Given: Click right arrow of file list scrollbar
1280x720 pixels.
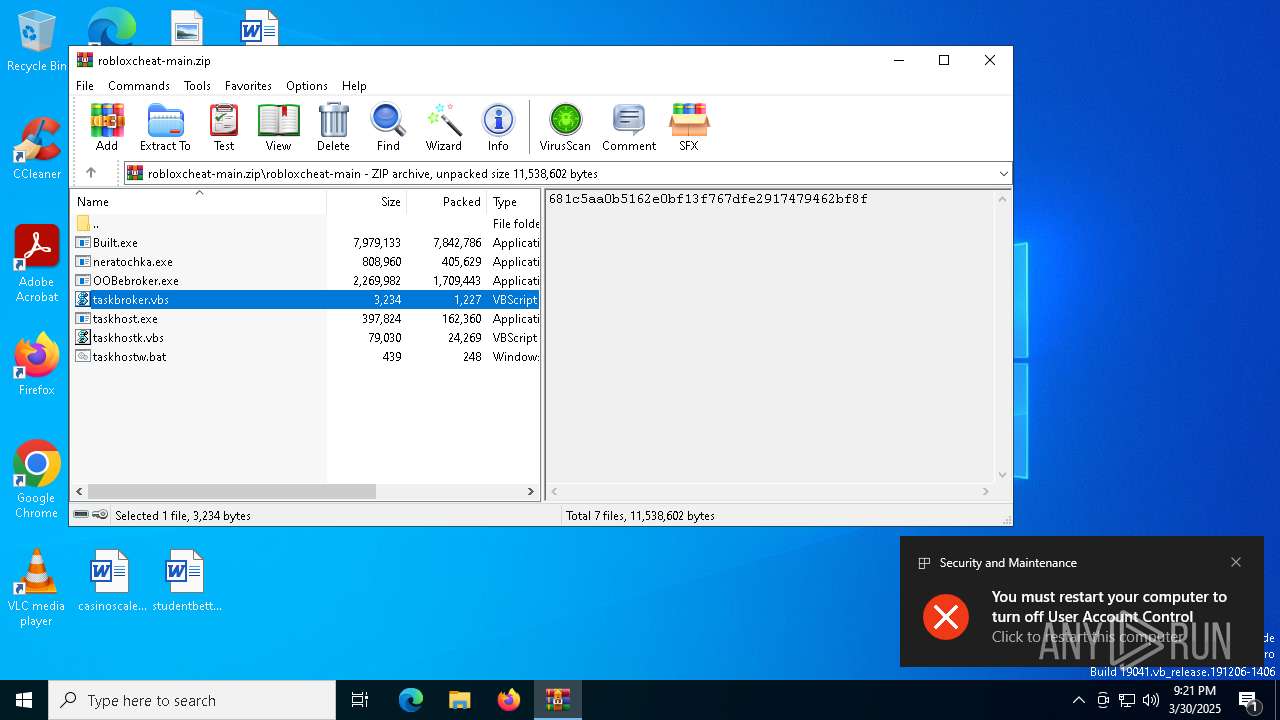Looking at the screenshot, I should click(x=531, y=491).
